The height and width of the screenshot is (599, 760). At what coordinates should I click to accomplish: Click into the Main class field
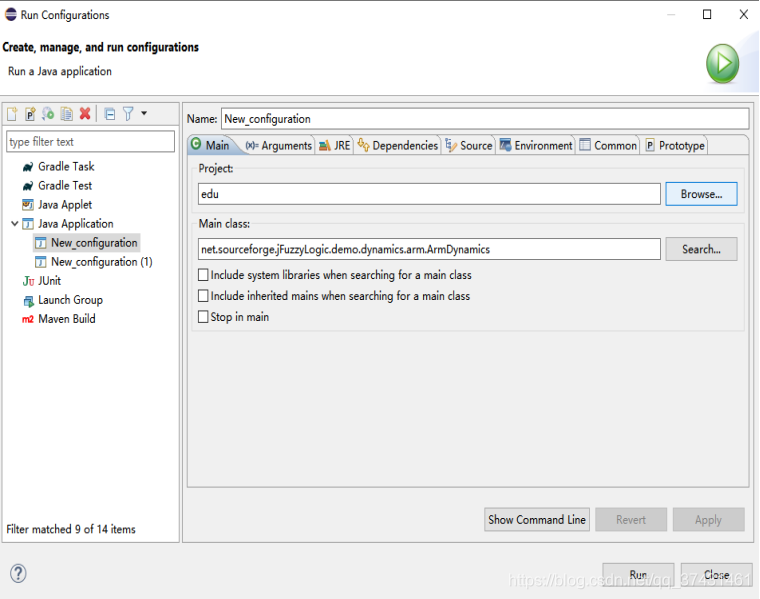tap(429, 249)
